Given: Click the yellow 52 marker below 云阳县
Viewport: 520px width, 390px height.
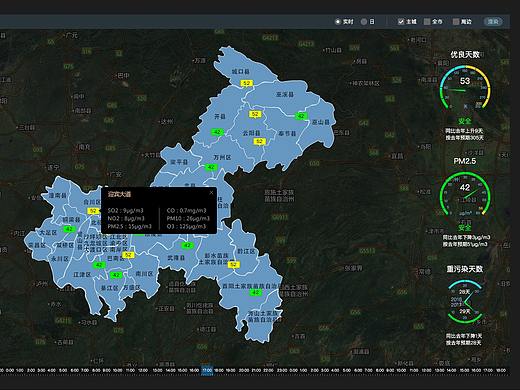Looking at the screenshot, I should pos(259,142).
